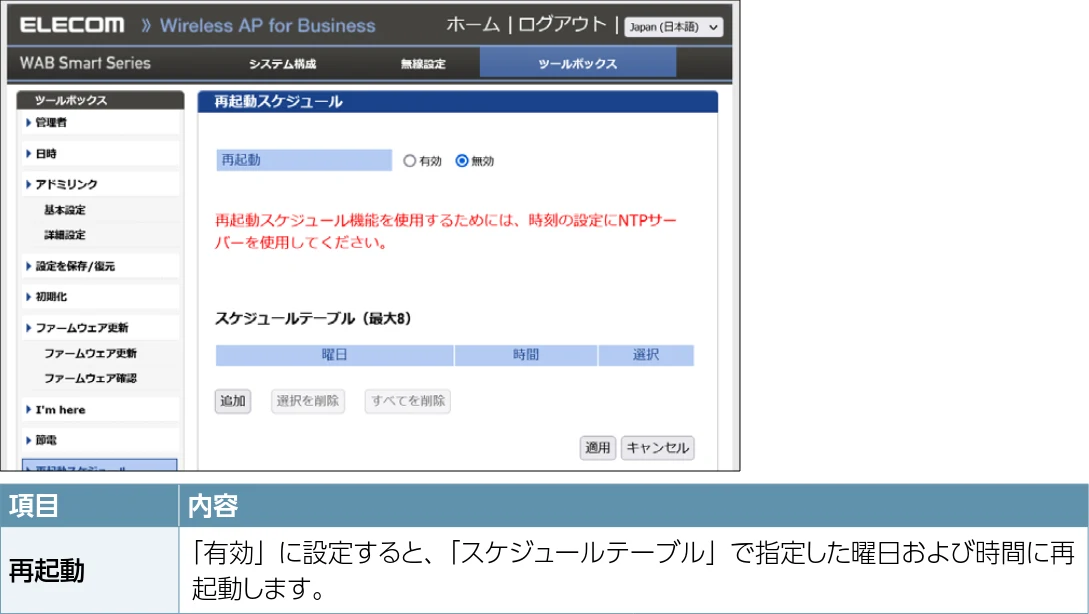Open 詳細設定 under アドミリンク
This screenshot has width=1089, height=614.
point(65,235)
